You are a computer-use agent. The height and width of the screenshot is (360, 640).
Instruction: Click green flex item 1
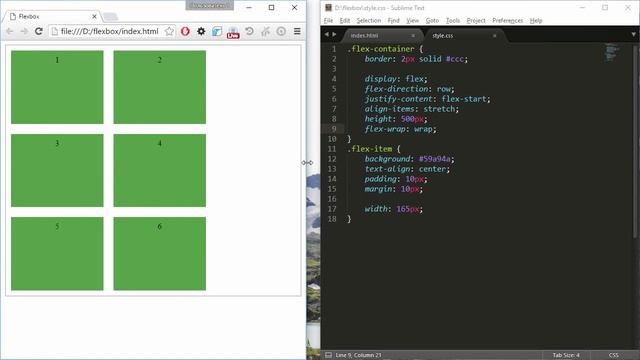coord(57,87)
